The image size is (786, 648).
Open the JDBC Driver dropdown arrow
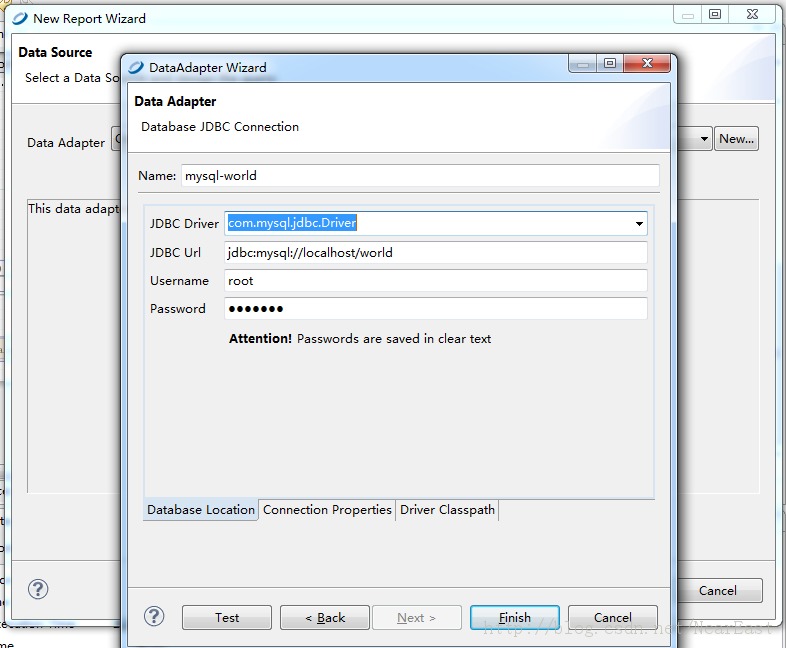click(x=639, y=224)
